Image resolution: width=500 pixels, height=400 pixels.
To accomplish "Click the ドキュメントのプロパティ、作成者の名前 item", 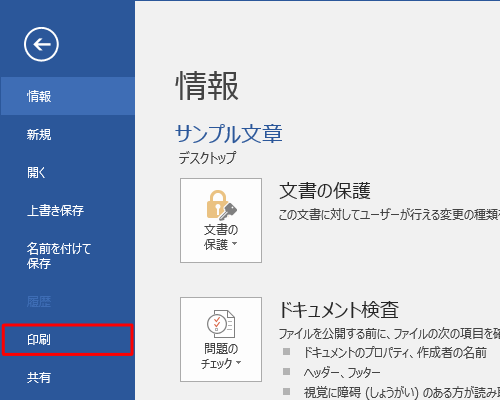I will (395, 353).
